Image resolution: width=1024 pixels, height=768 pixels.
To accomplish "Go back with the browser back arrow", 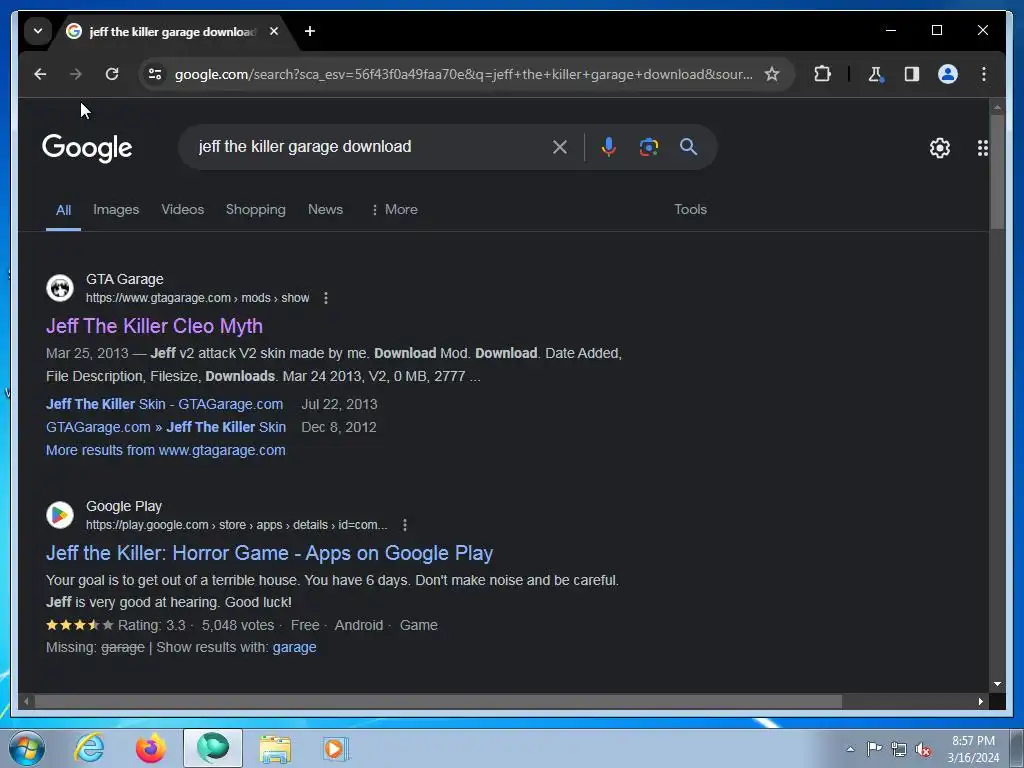I will [x=40, y=74].
